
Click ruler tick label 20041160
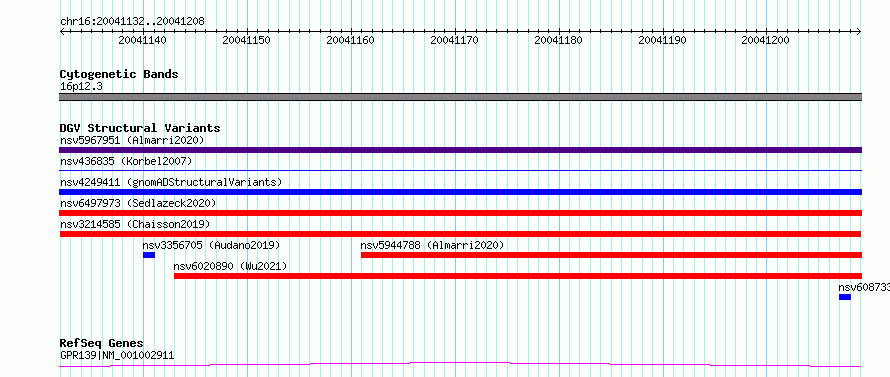tap(350, 40)
